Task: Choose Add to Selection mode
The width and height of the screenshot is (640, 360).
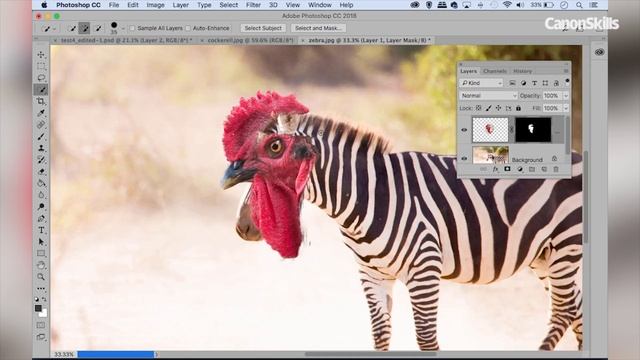Action: coord(84,28)
